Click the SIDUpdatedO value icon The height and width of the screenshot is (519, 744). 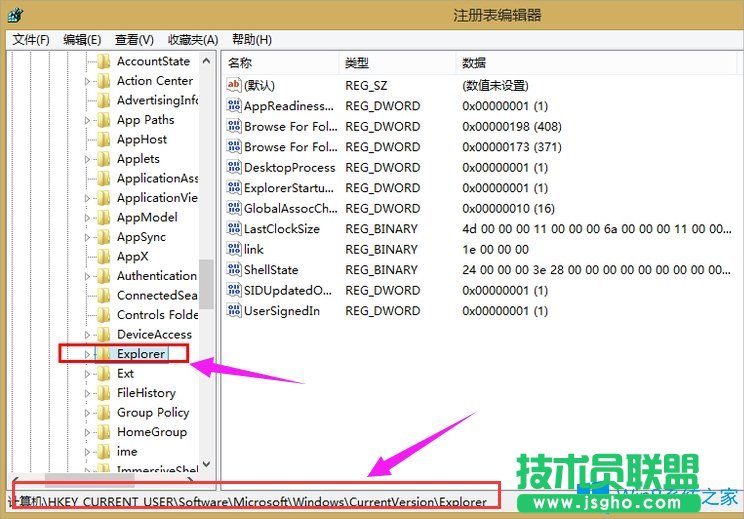click(234, 290)
